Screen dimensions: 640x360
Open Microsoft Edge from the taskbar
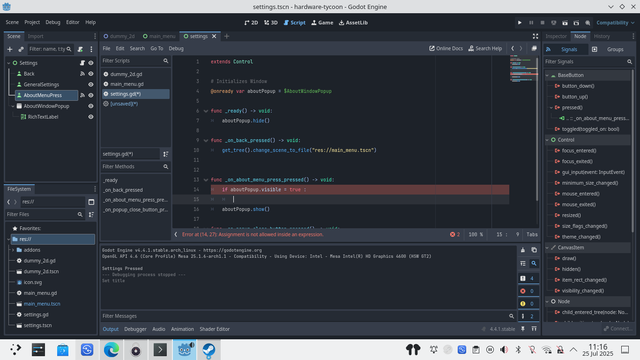(111, 350)
